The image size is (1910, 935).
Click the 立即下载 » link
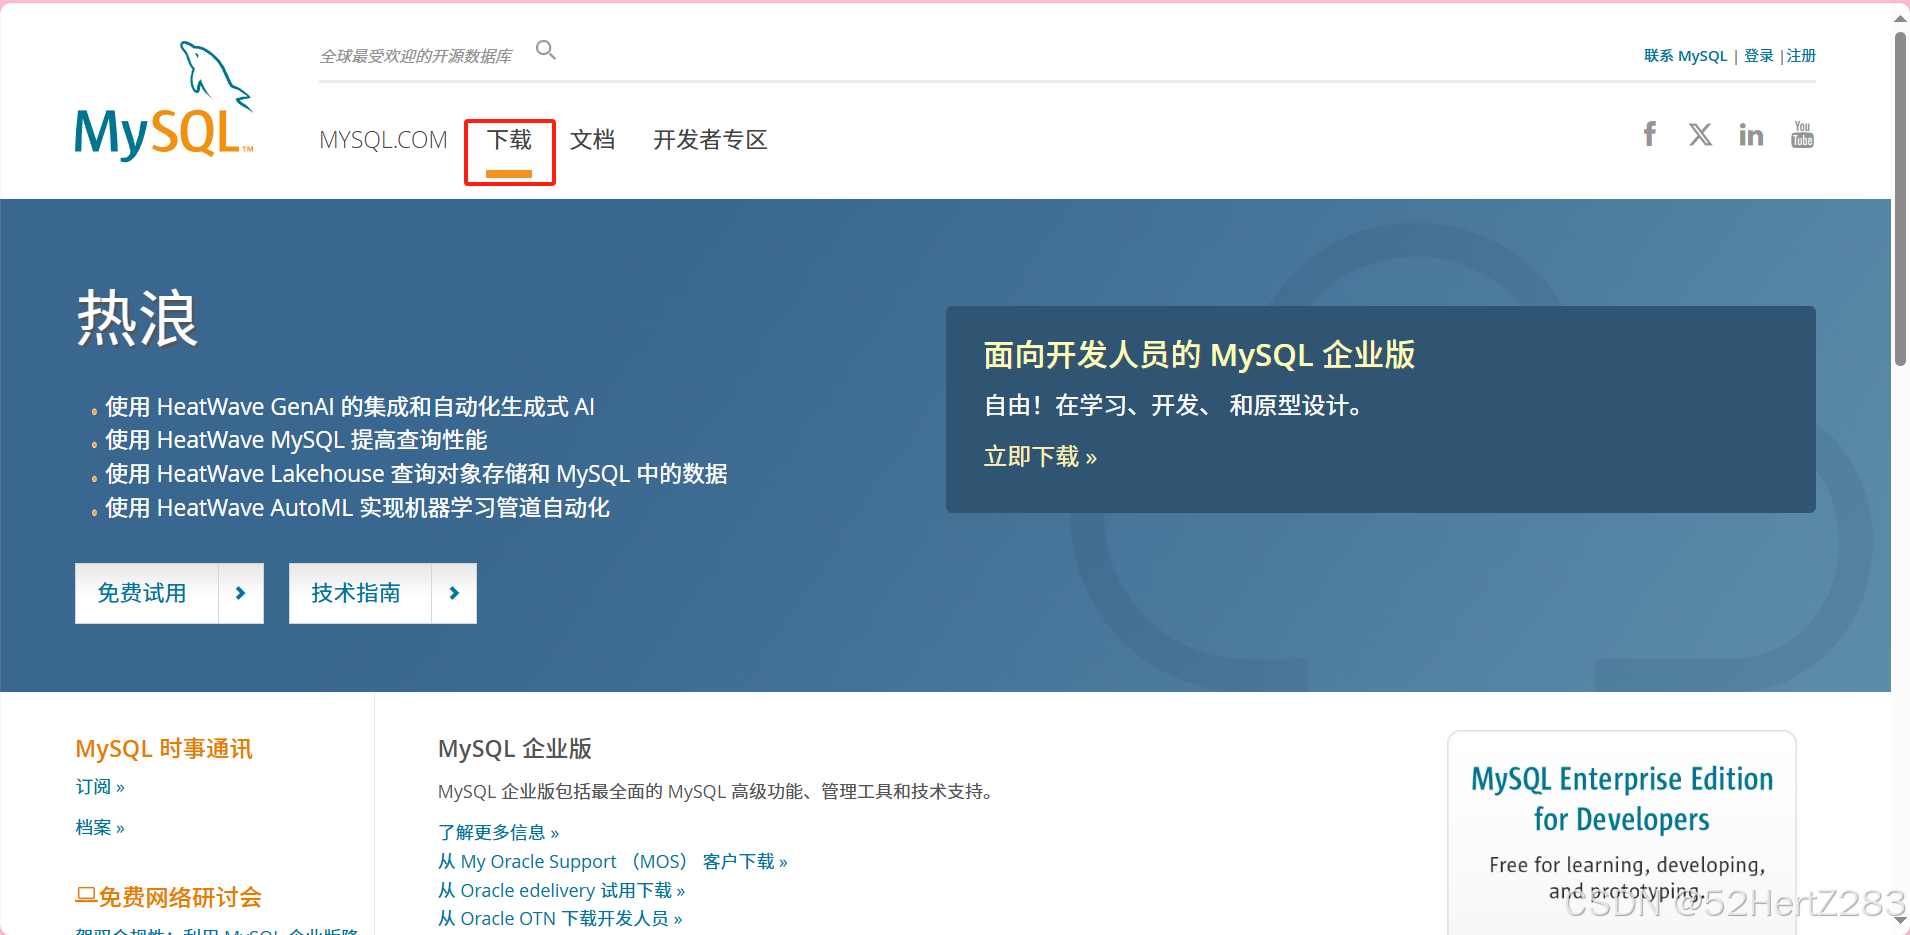coord(1040,457)
